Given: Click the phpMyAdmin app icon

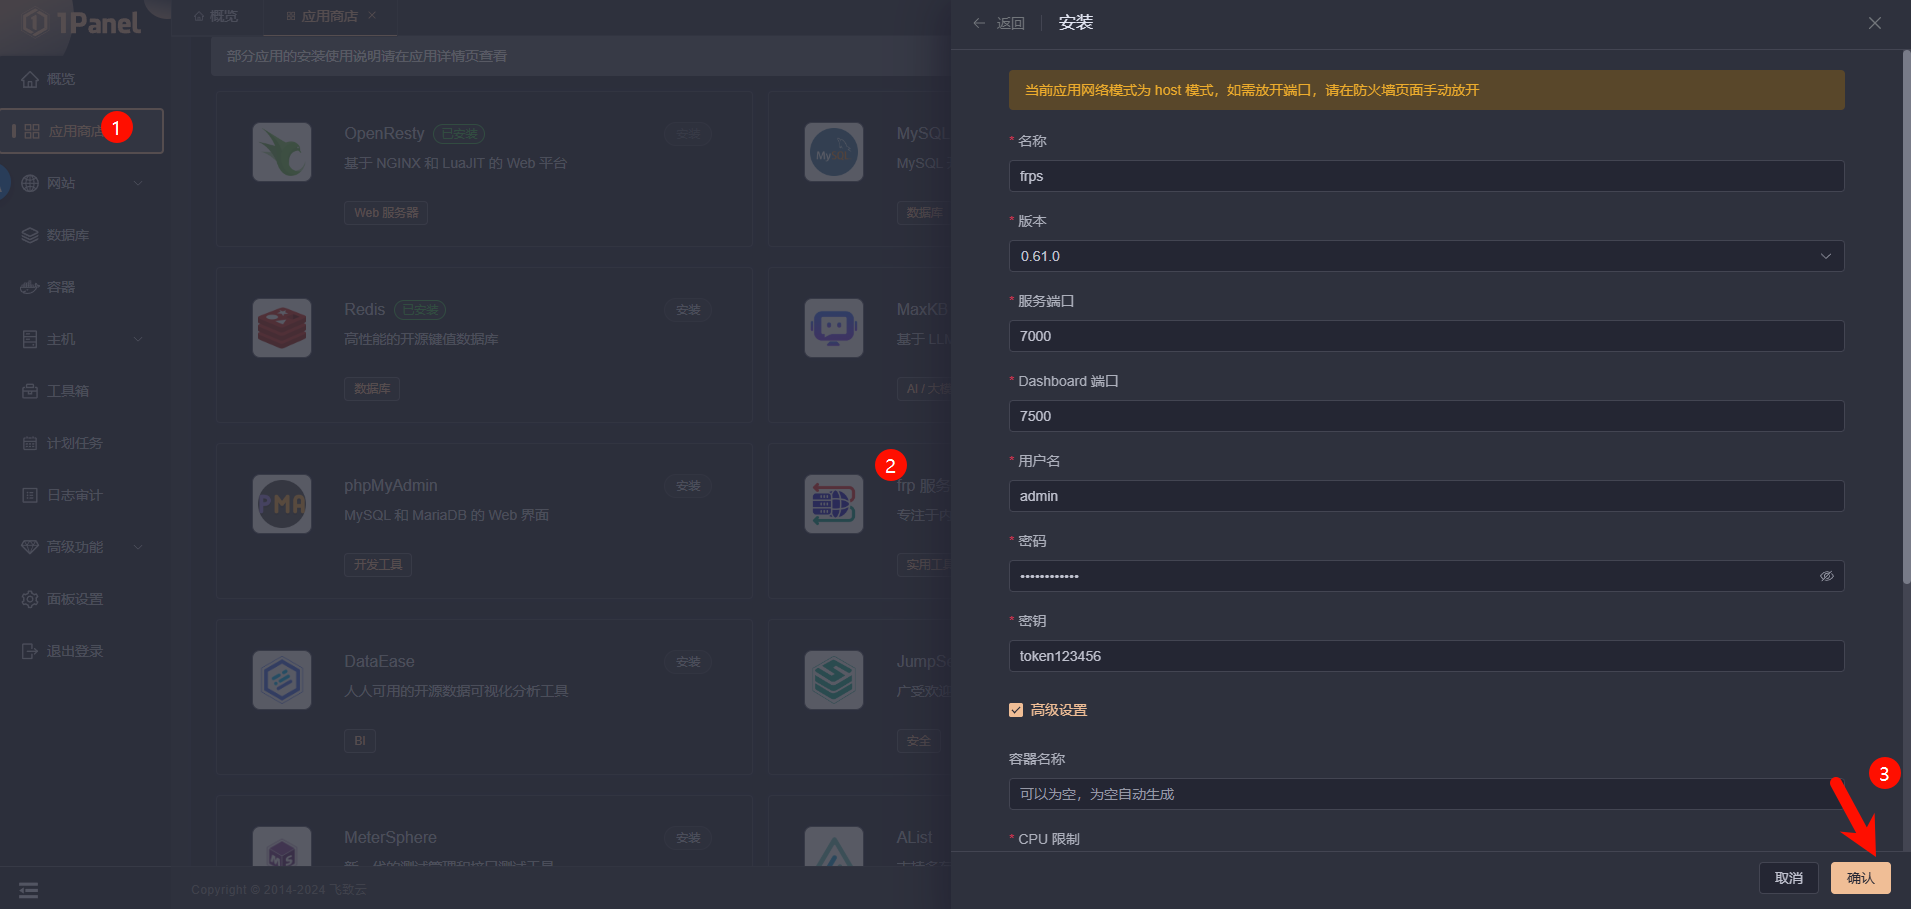Looking at the screenshot, I should tap(282, 504).
